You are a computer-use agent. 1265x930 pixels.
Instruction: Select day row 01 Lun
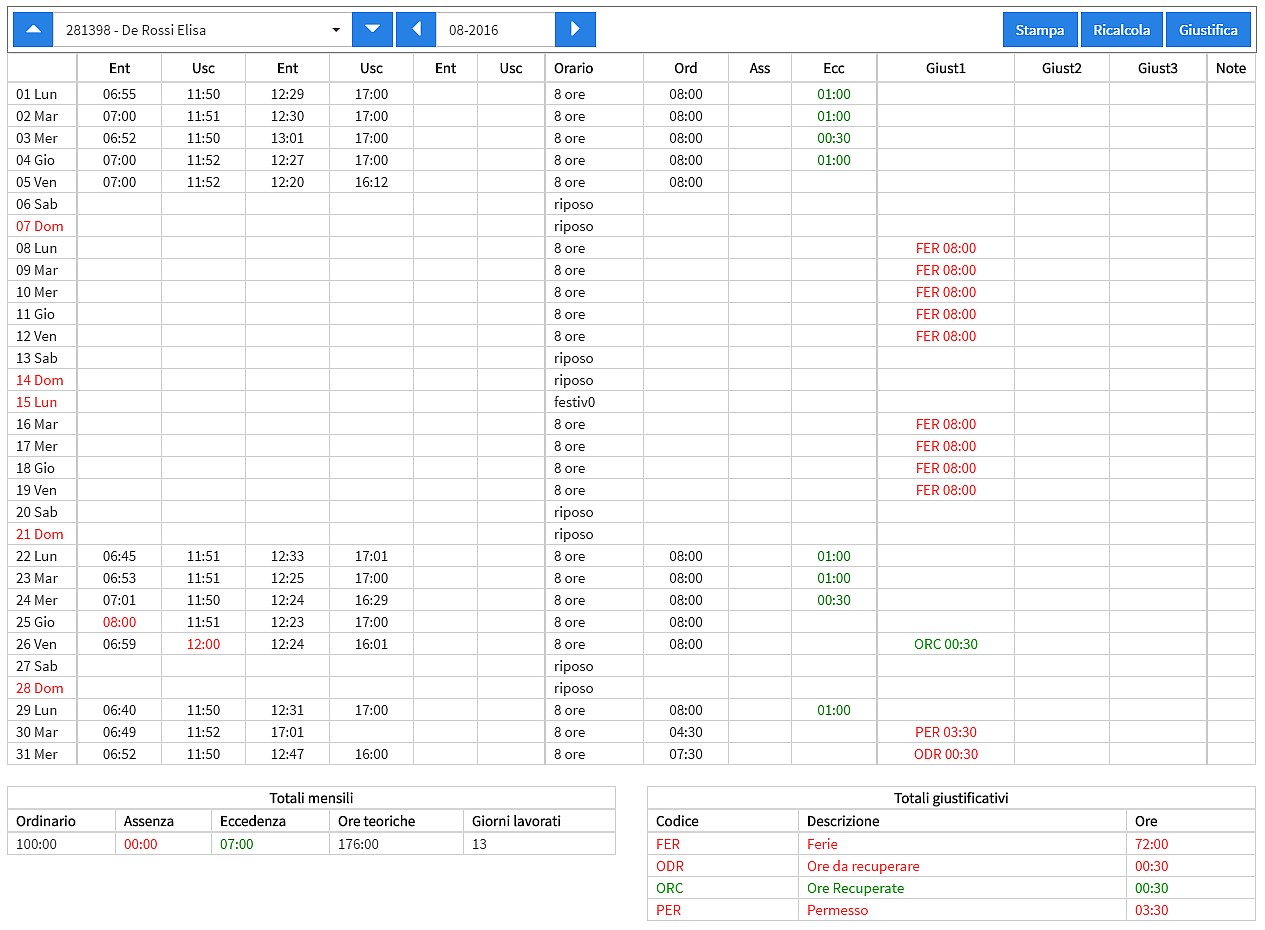[631, 94]
